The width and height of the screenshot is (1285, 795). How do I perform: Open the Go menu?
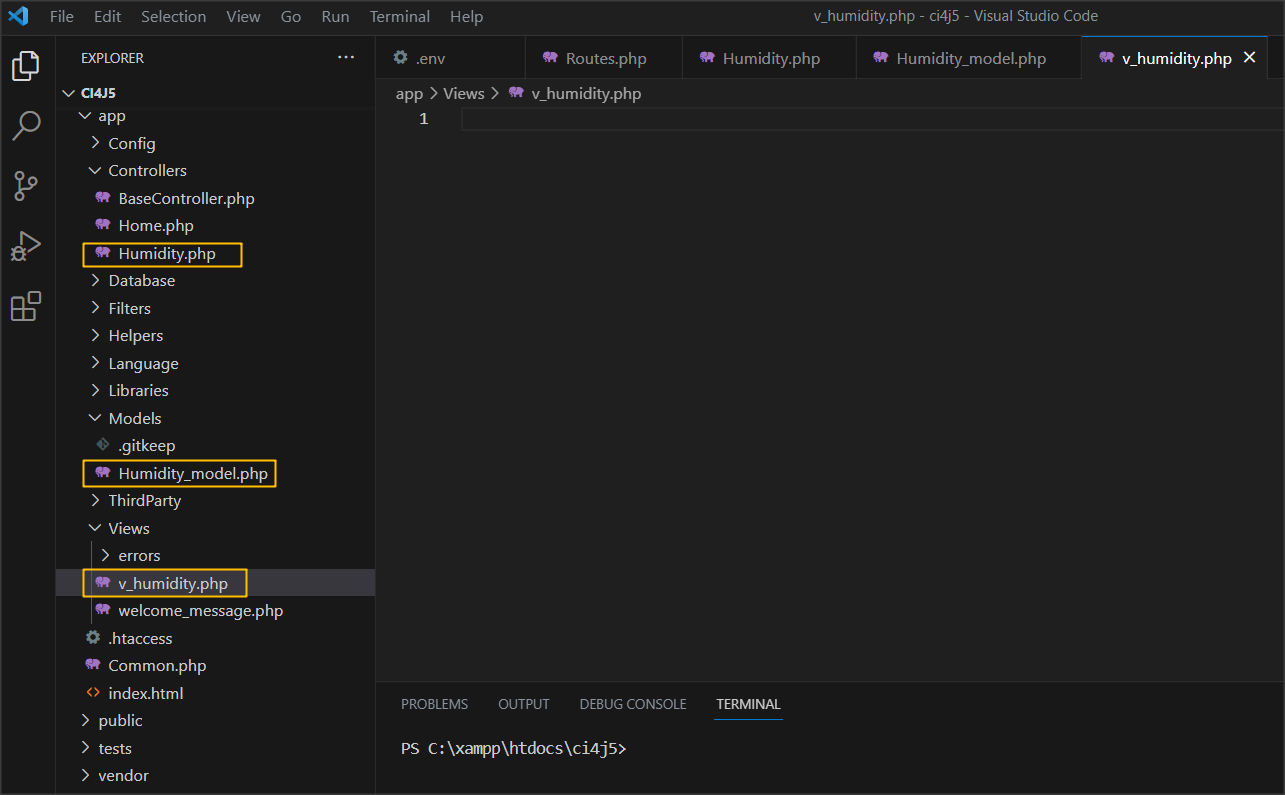tap(291, 16)
